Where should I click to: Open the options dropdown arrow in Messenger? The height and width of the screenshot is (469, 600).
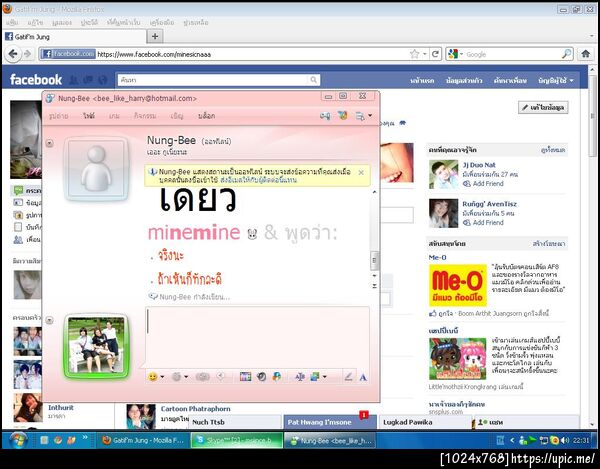(x=370, y=115)
